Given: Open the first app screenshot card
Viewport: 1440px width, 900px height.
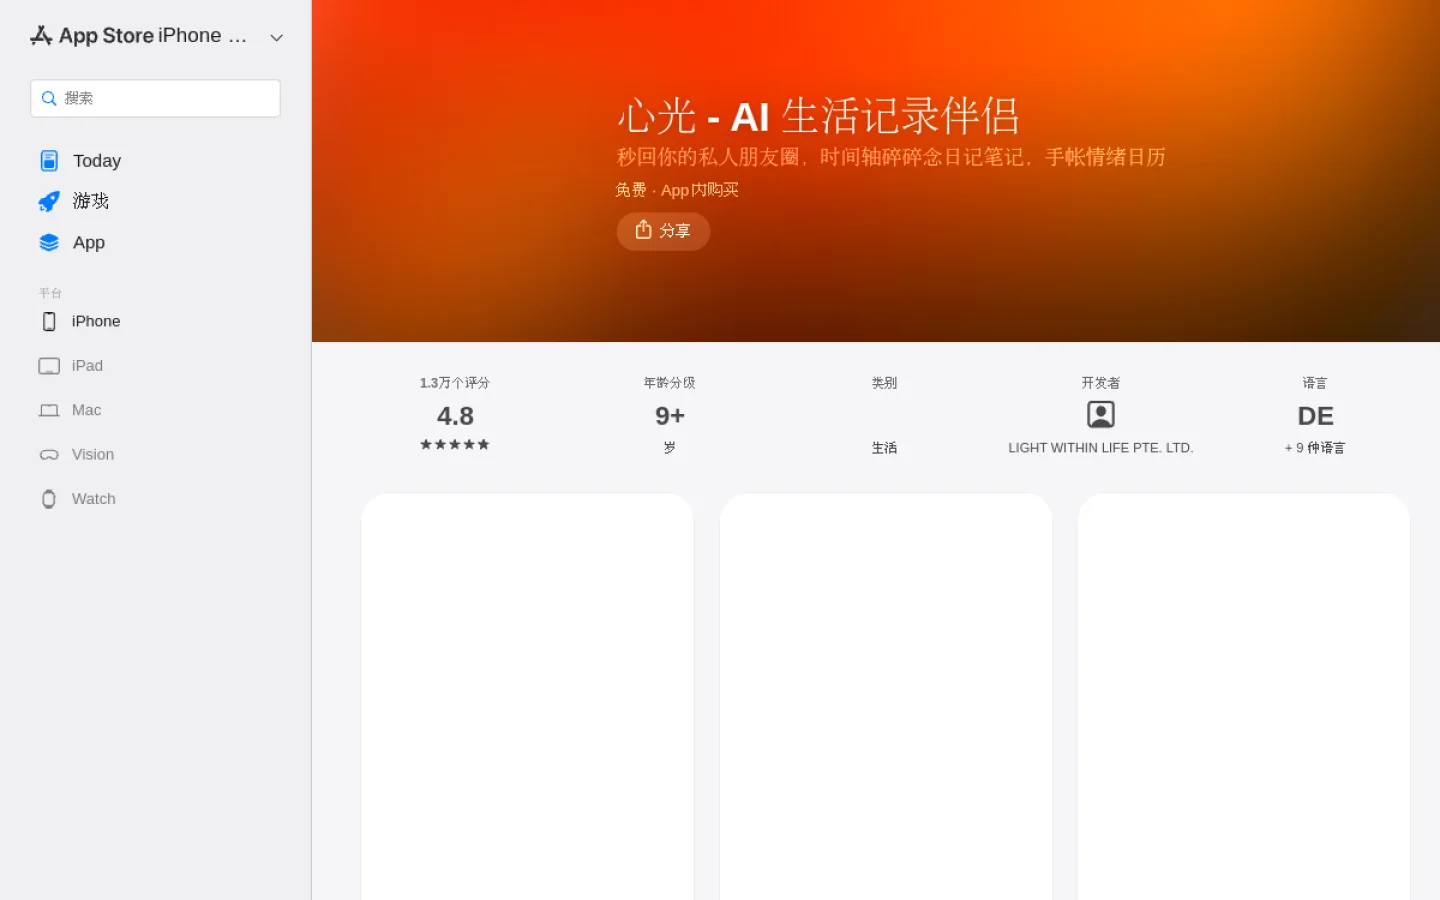Looking at the screenshot, I should (x=527, y=697).
